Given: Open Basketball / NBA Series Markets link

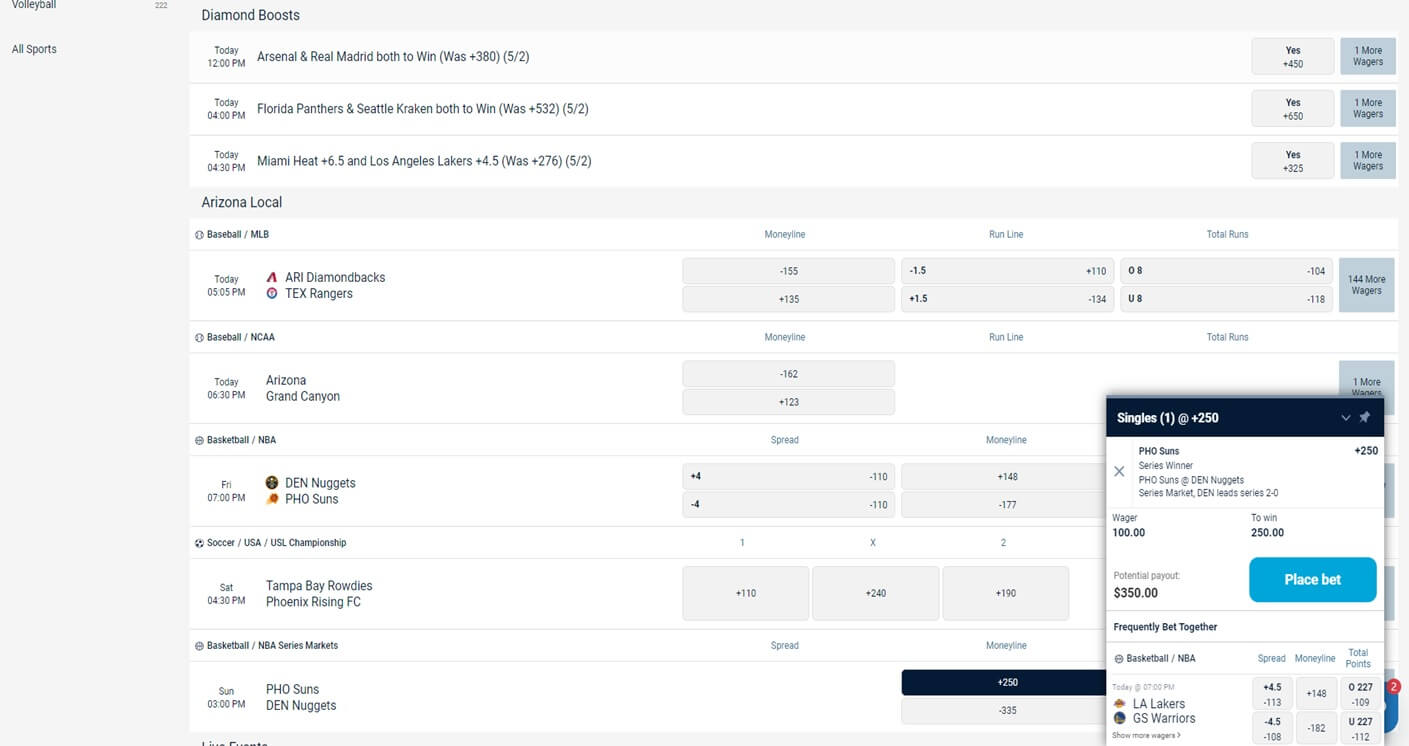Looking at the screenshot, I should (x=272, y=646).
